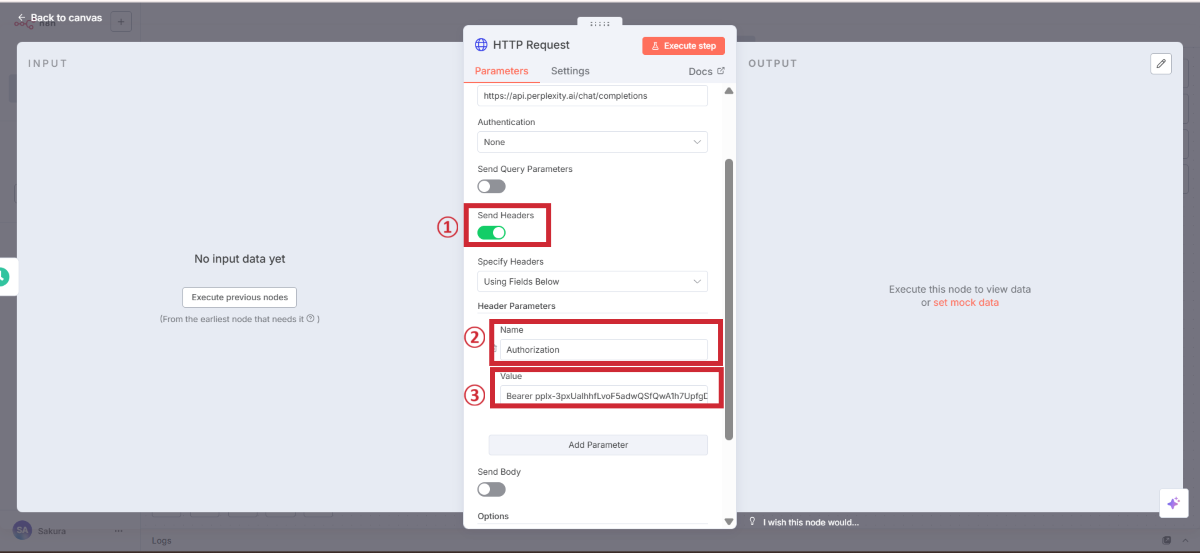Screen dimensions: 1200x553
Task: Enable the Send Query Parameters toggle
Action: (491, 186)
